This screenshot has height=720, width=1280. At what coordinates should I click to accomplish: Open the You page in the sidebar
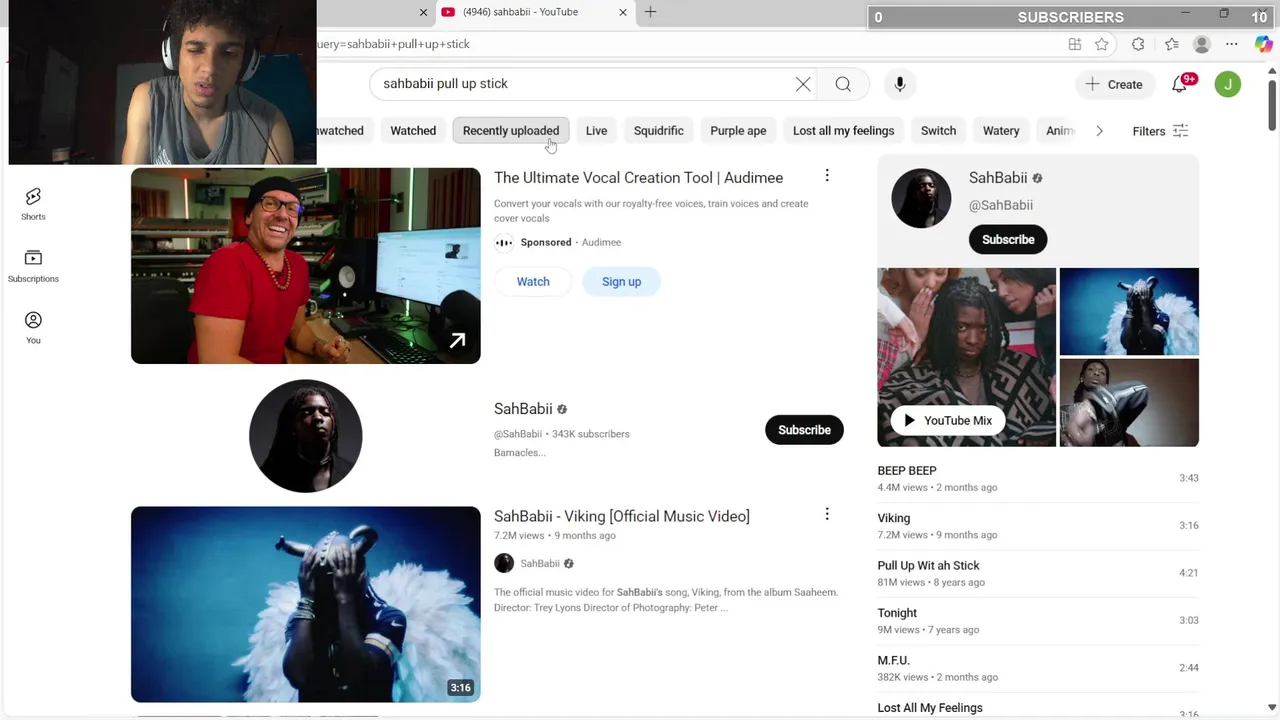click(33, 327)
